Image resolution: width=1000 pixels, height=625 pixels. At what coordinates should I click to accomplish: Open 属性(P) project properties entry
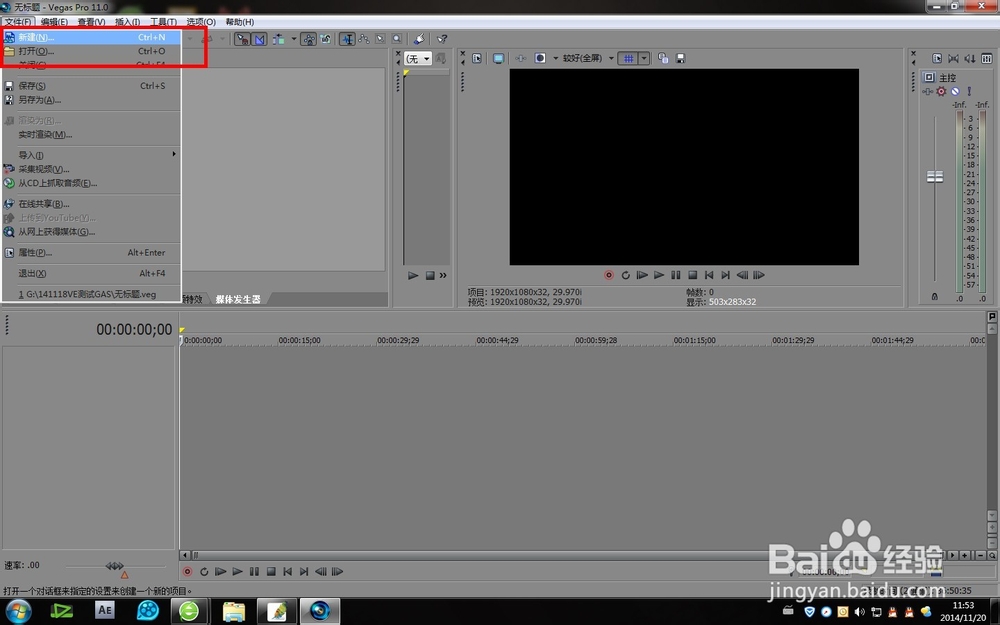(91, 253)
